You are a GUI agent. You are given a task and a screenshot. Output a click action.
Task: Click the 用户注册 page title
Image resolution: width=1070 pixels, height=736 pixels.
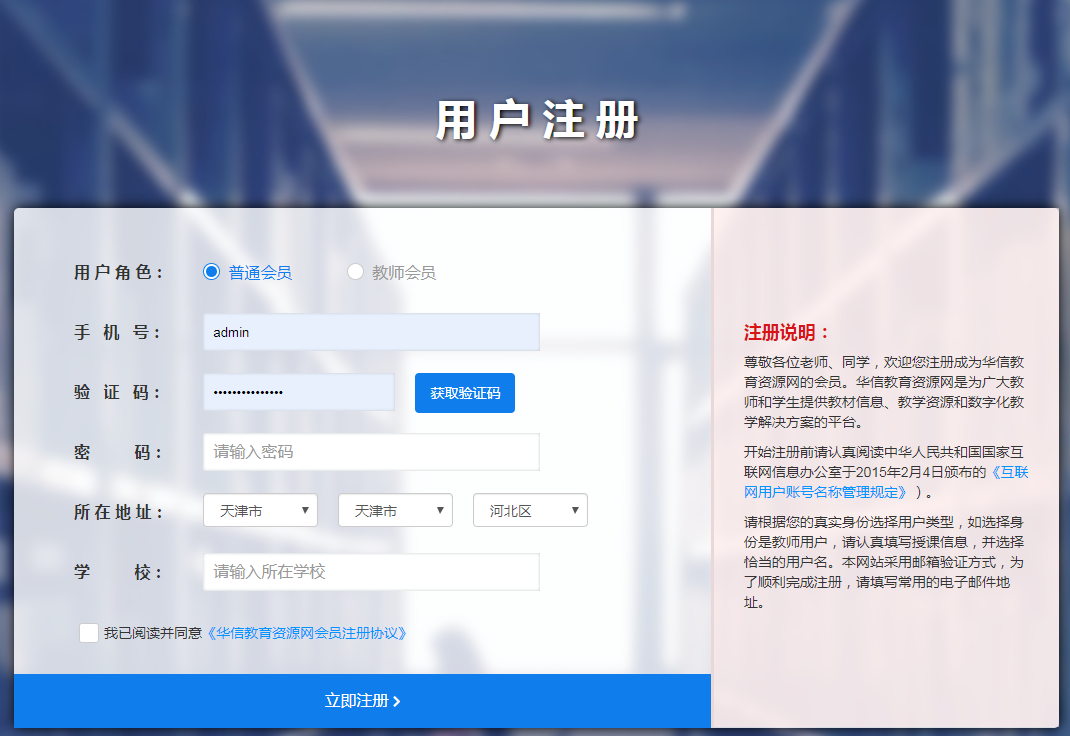click(537, 122)
